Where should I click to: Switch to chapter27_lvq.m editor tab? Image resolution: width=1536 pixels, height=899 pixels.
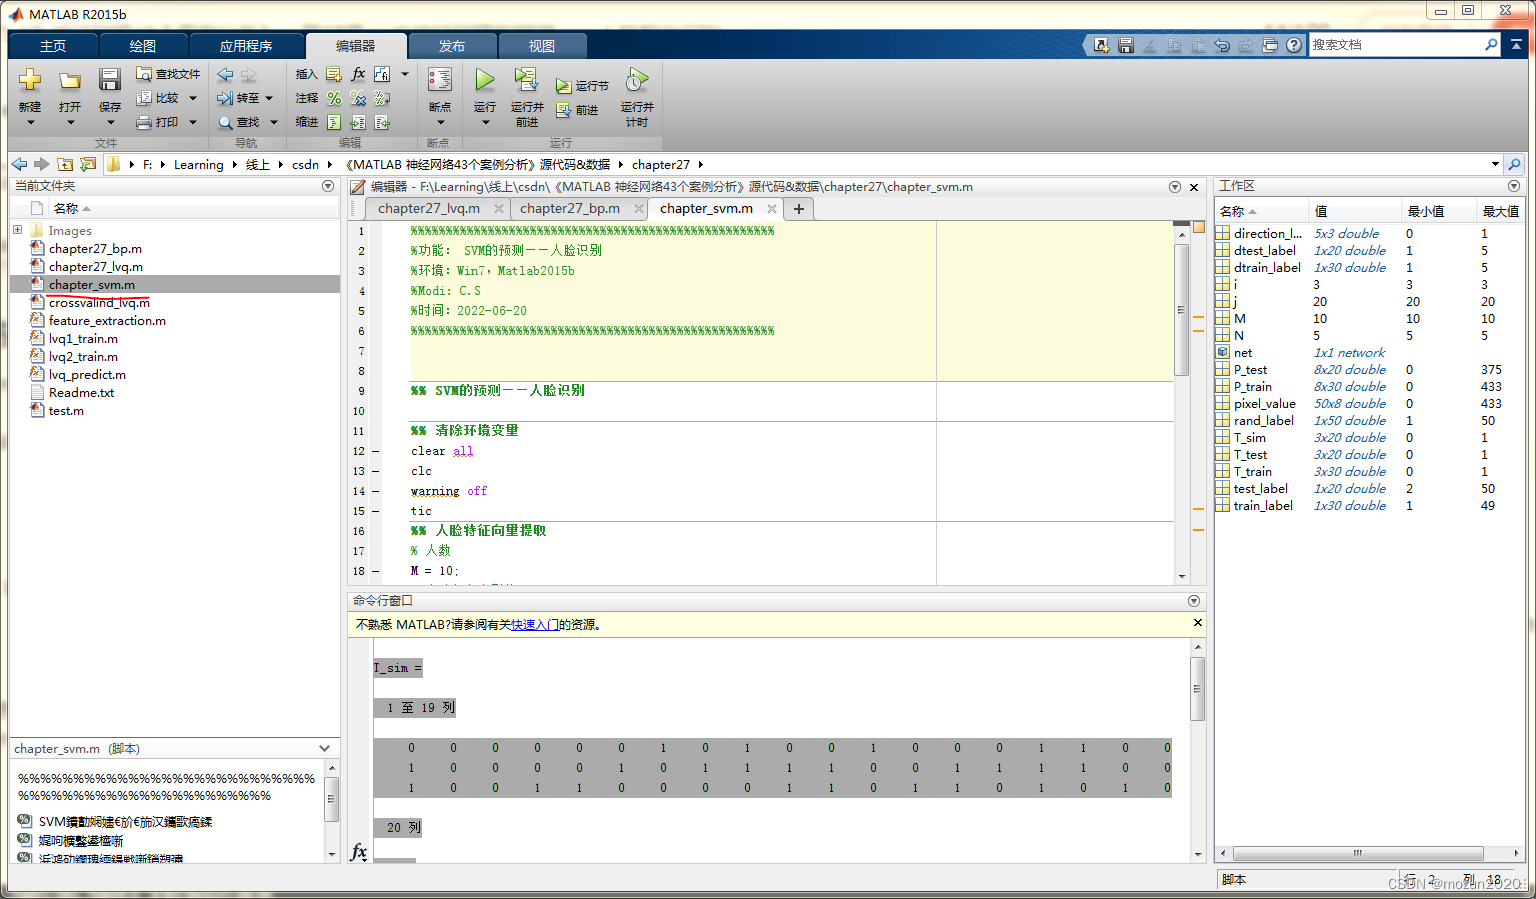point(429,208)
